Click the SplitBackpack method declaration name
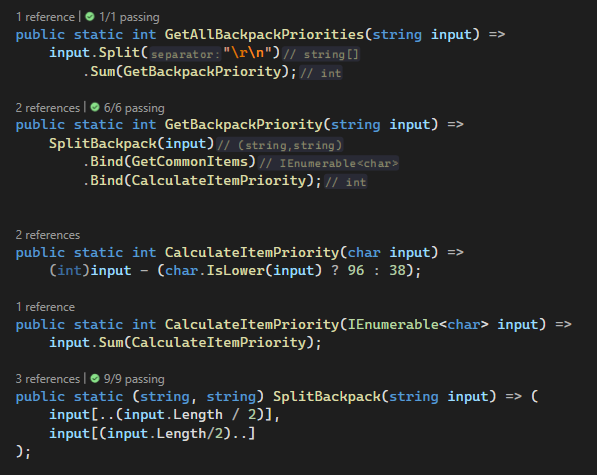The height and width of the screenshot is (475, 597). (327, 397)
